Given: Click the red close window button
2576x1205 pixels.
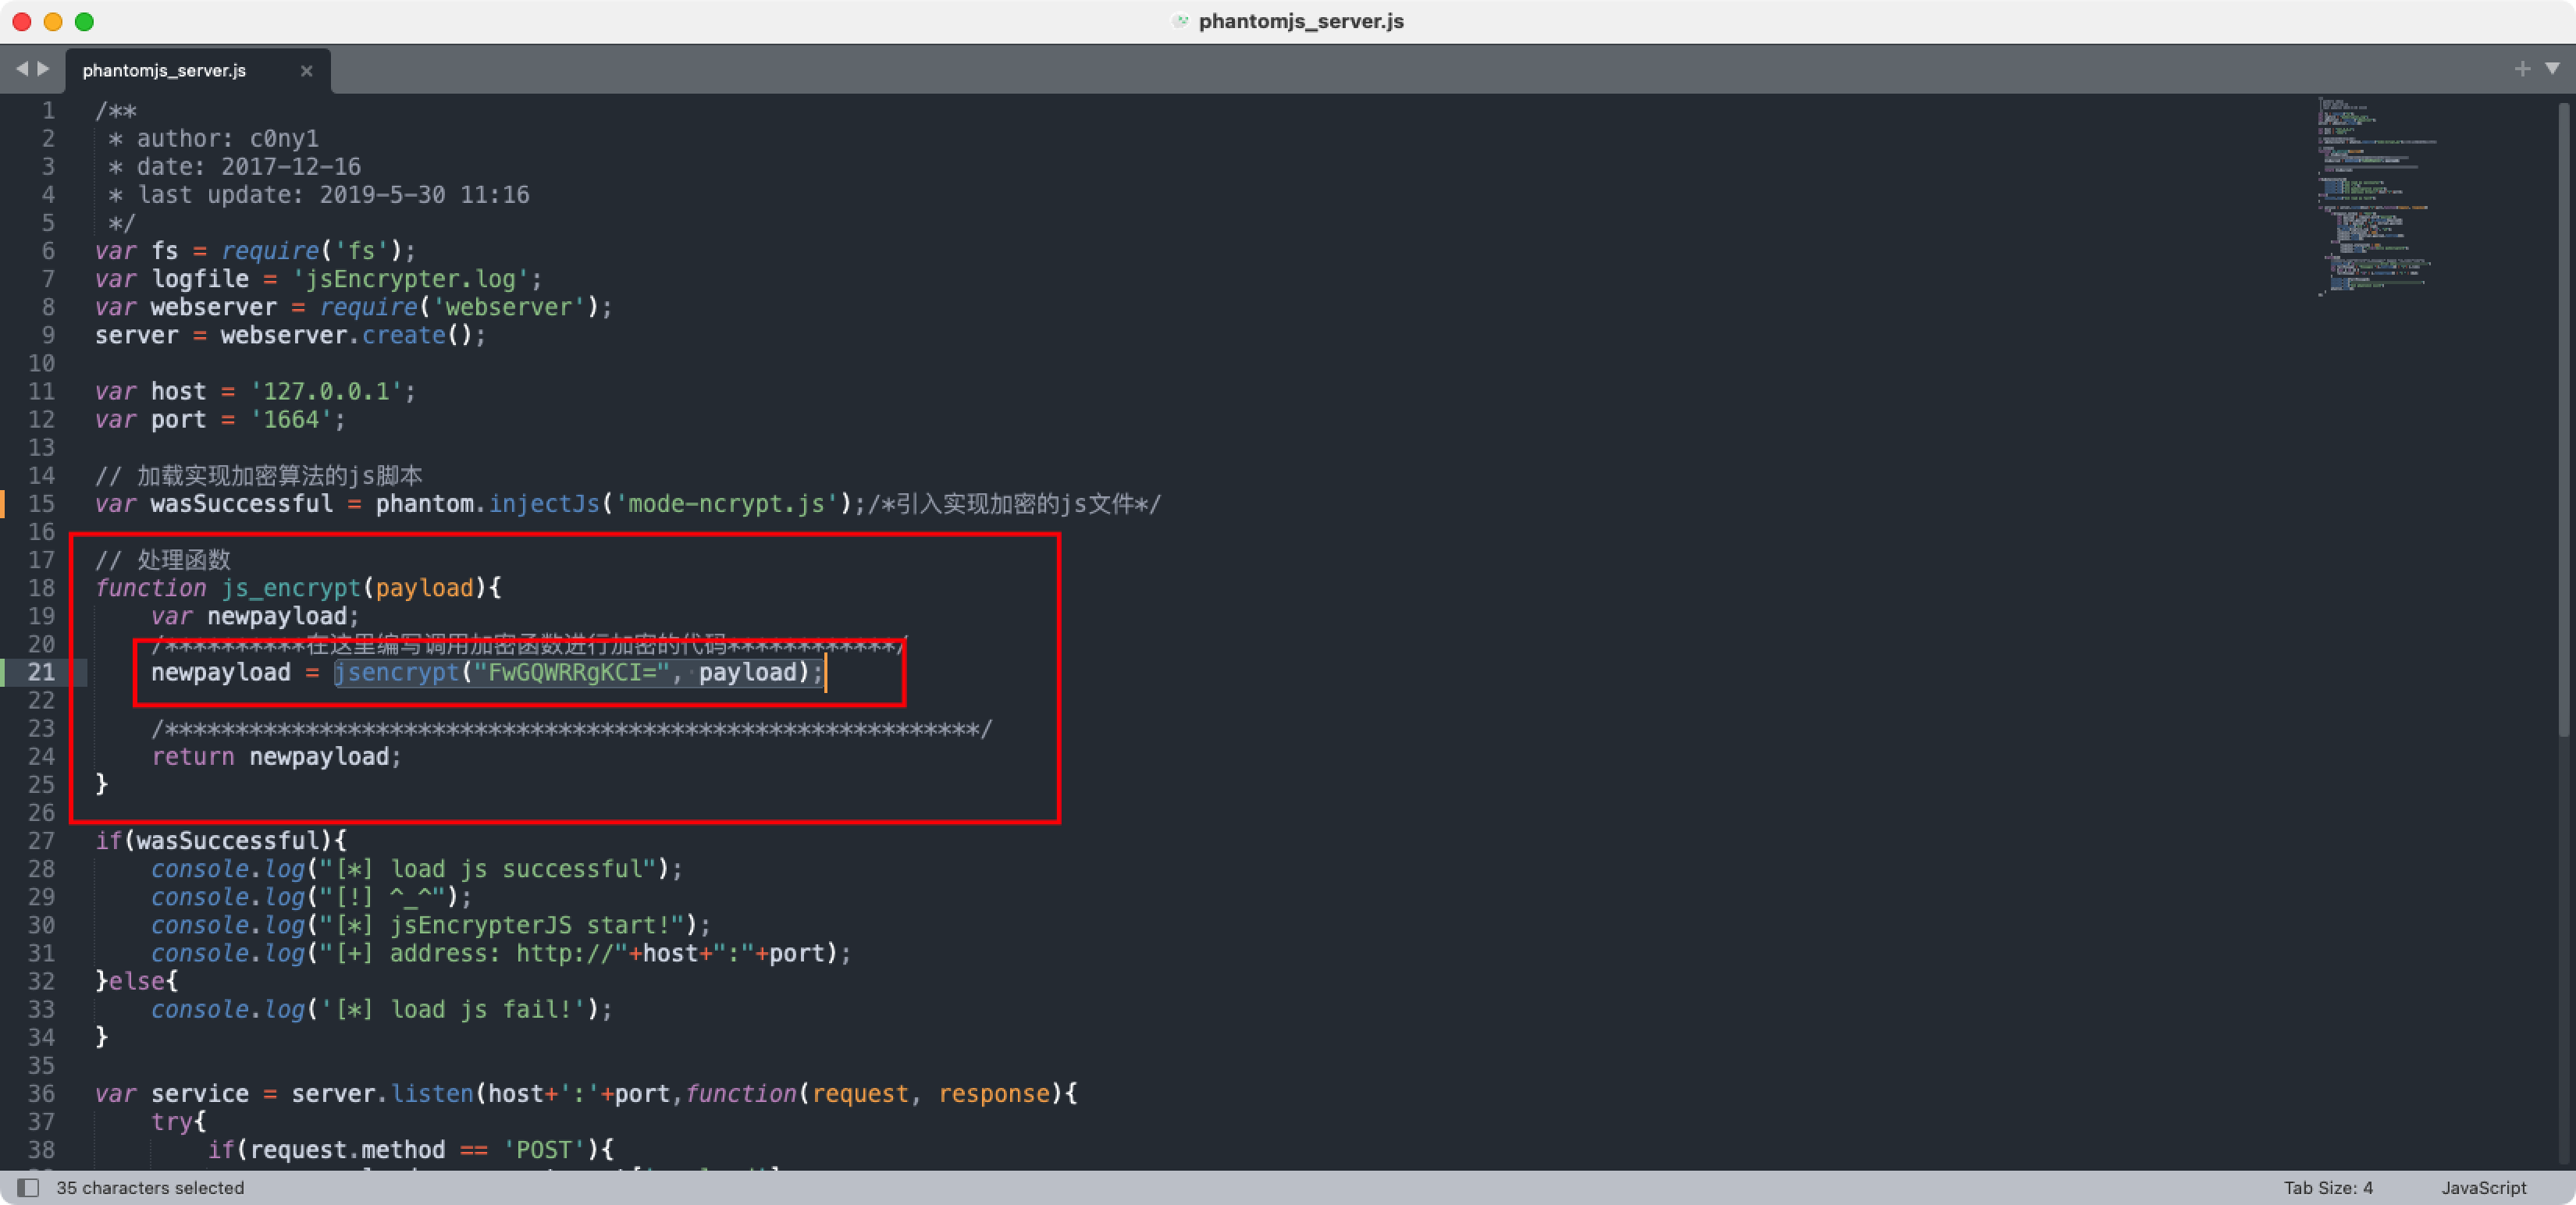Looking at the screenshot, I should (22, 22).
